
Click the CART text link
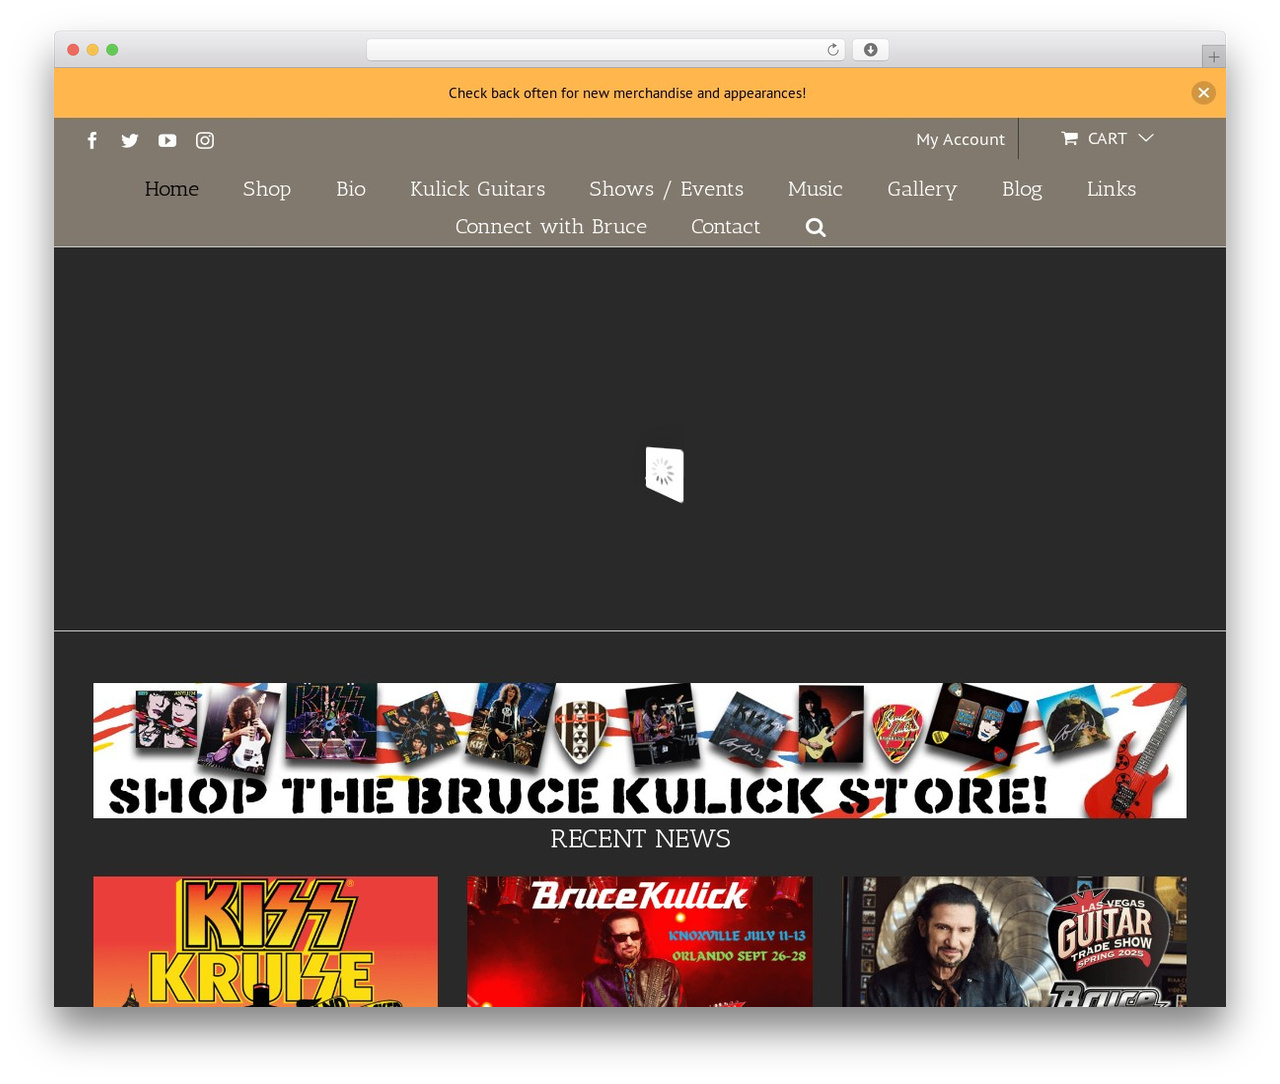click(x=1107, y=138)
